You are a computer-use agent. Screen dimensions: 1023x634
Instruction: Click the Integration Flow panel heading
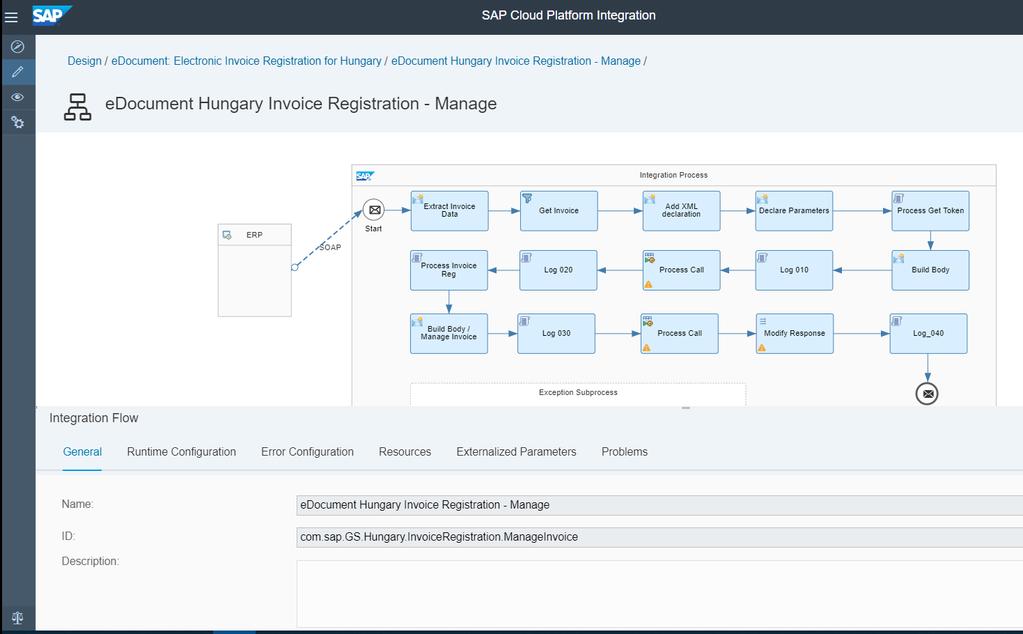coord(94,418)
